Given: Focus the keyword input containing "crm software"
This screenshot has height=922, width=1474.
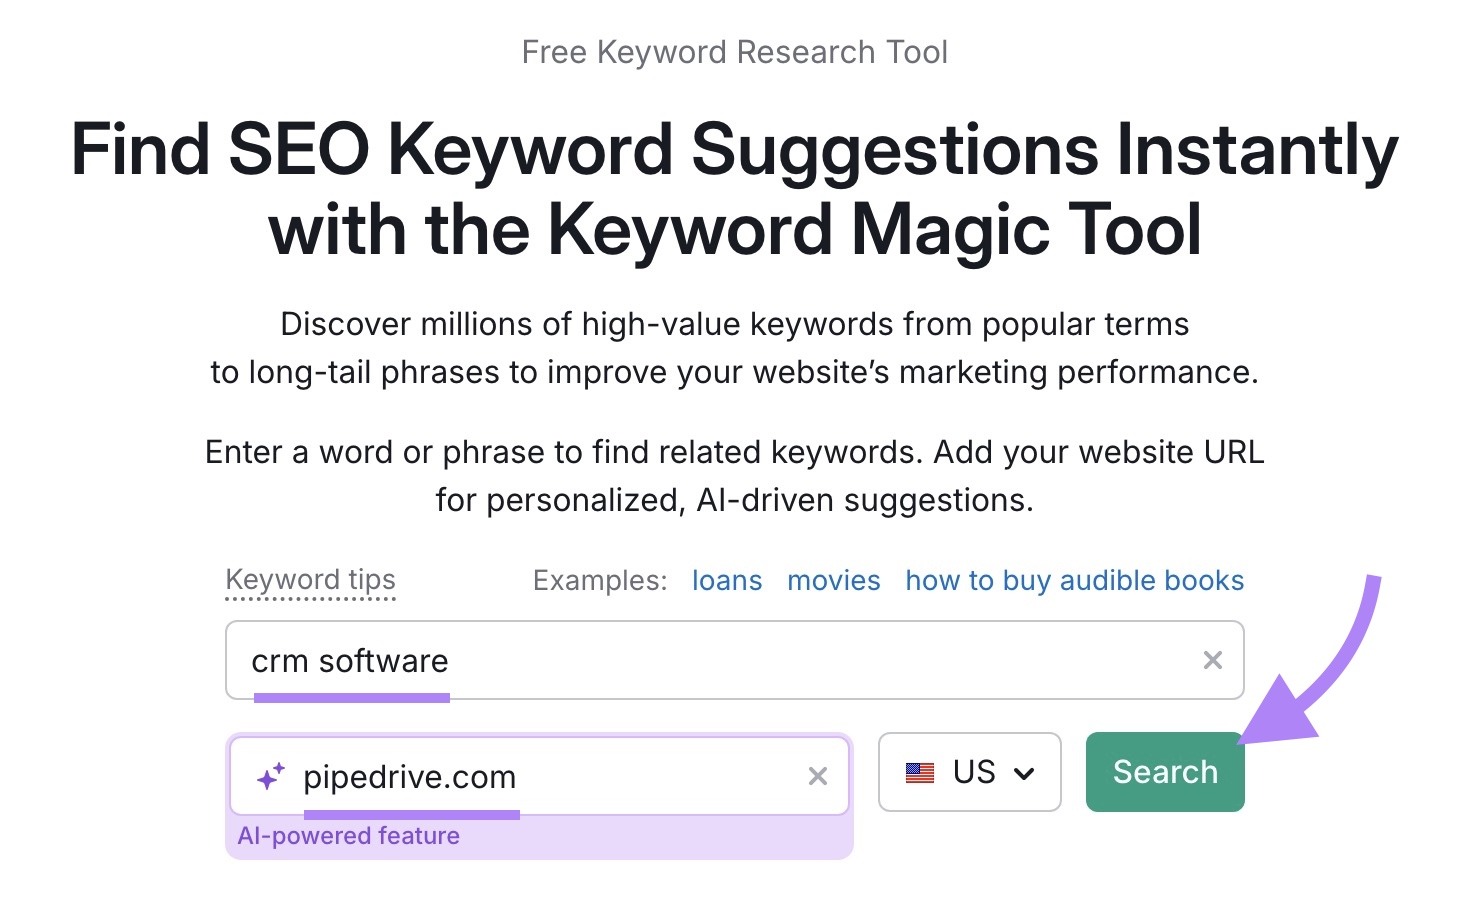Looking at the screenshot, I should coord(700,660).
